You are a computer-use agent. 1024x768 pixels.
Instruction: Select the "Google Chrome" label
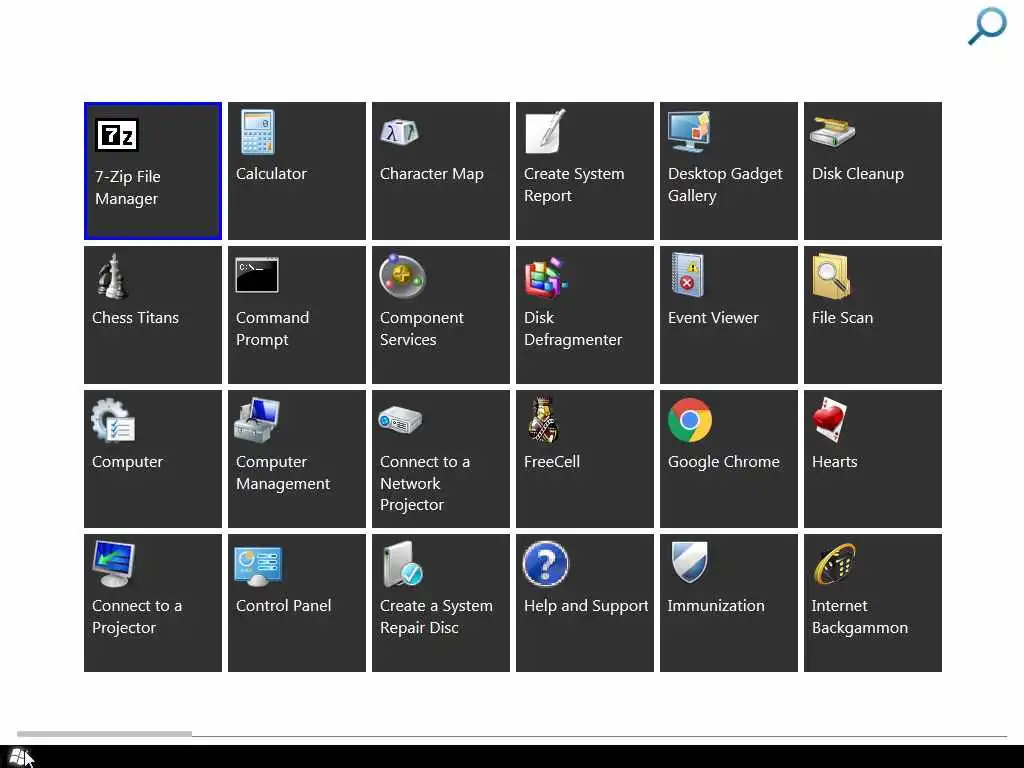pos(724,462)
